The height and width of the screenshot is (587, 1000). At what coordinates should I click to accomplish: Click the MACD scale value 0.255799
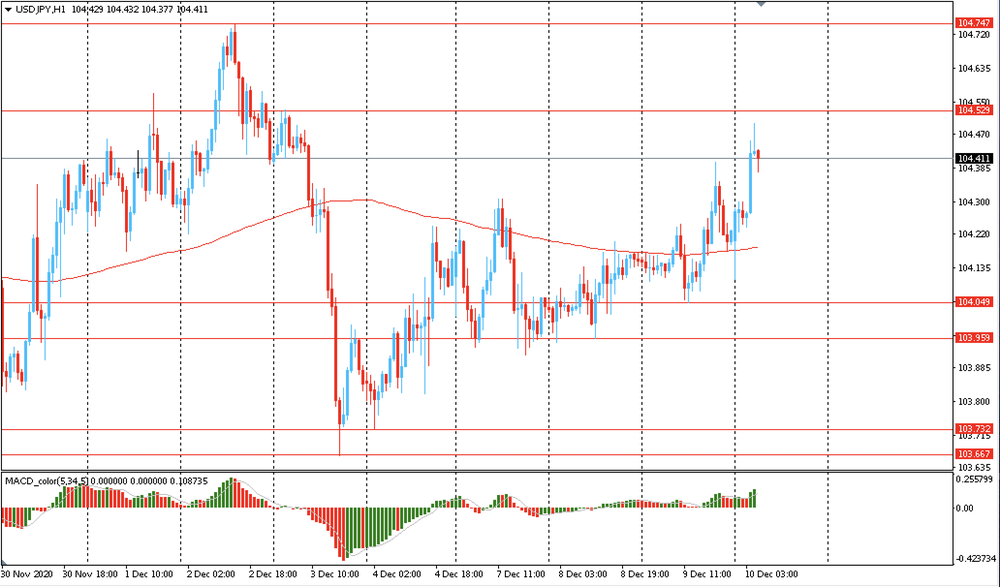(x=974, y=479)
